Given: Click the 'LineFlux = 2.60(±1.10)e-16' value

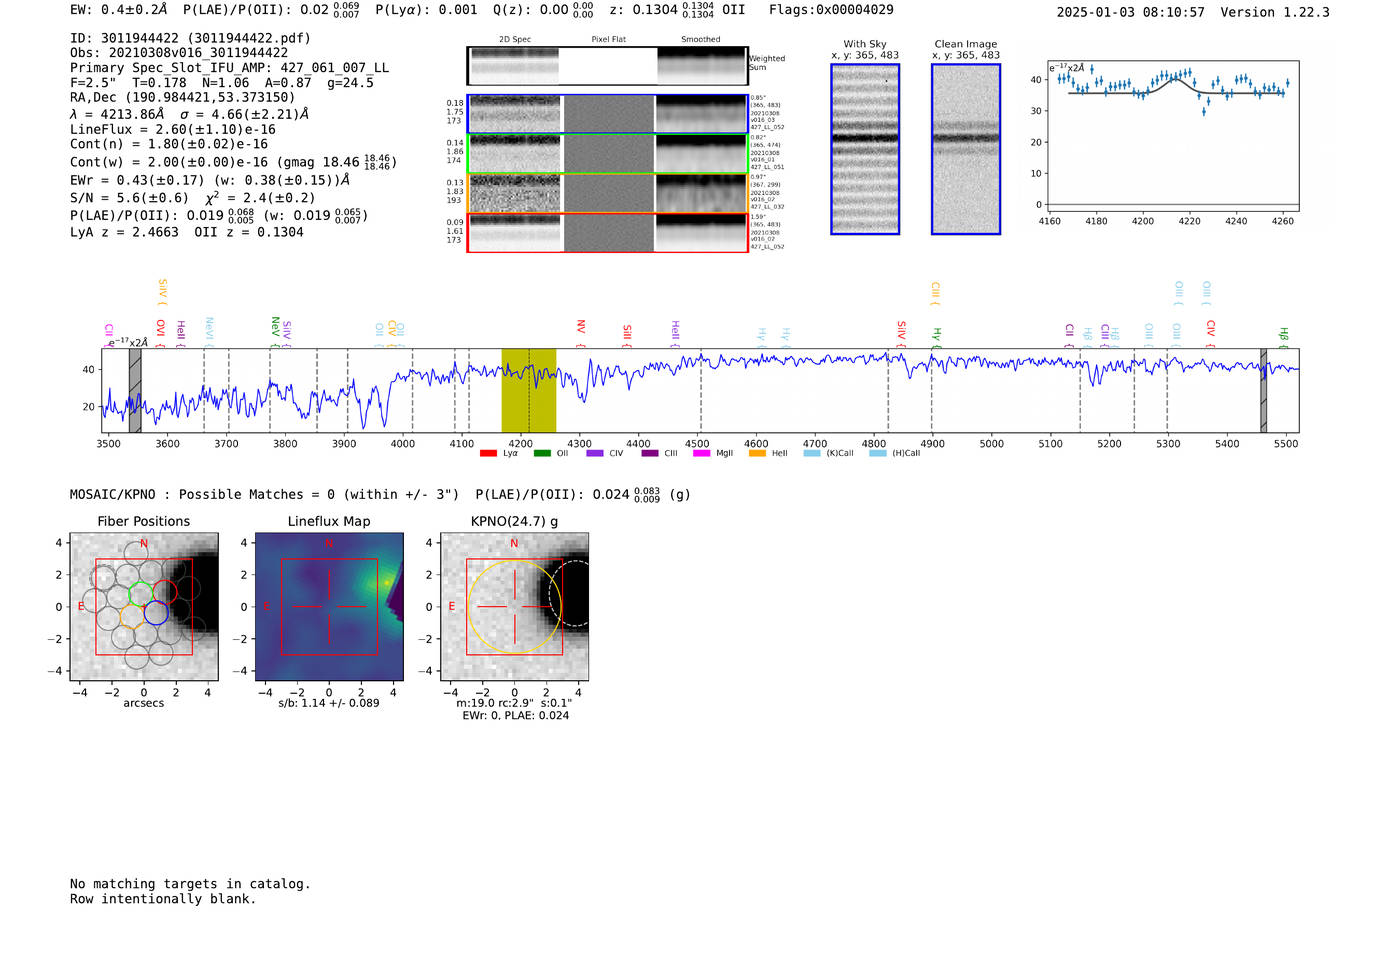Looking at the screenshot, I should (173, 130).
